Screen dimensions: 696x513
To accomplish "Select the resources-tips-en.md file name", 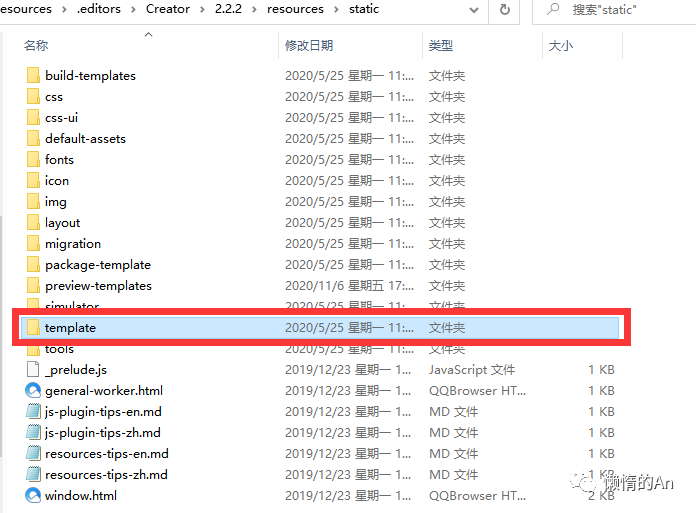I will (107, 454).
